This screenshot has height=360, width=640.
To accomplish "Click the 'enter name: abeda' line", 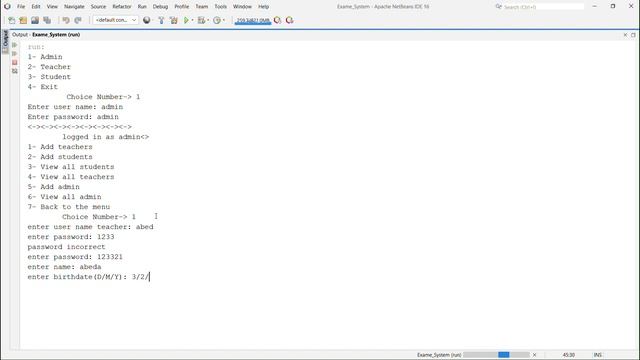I will (64, 267).
